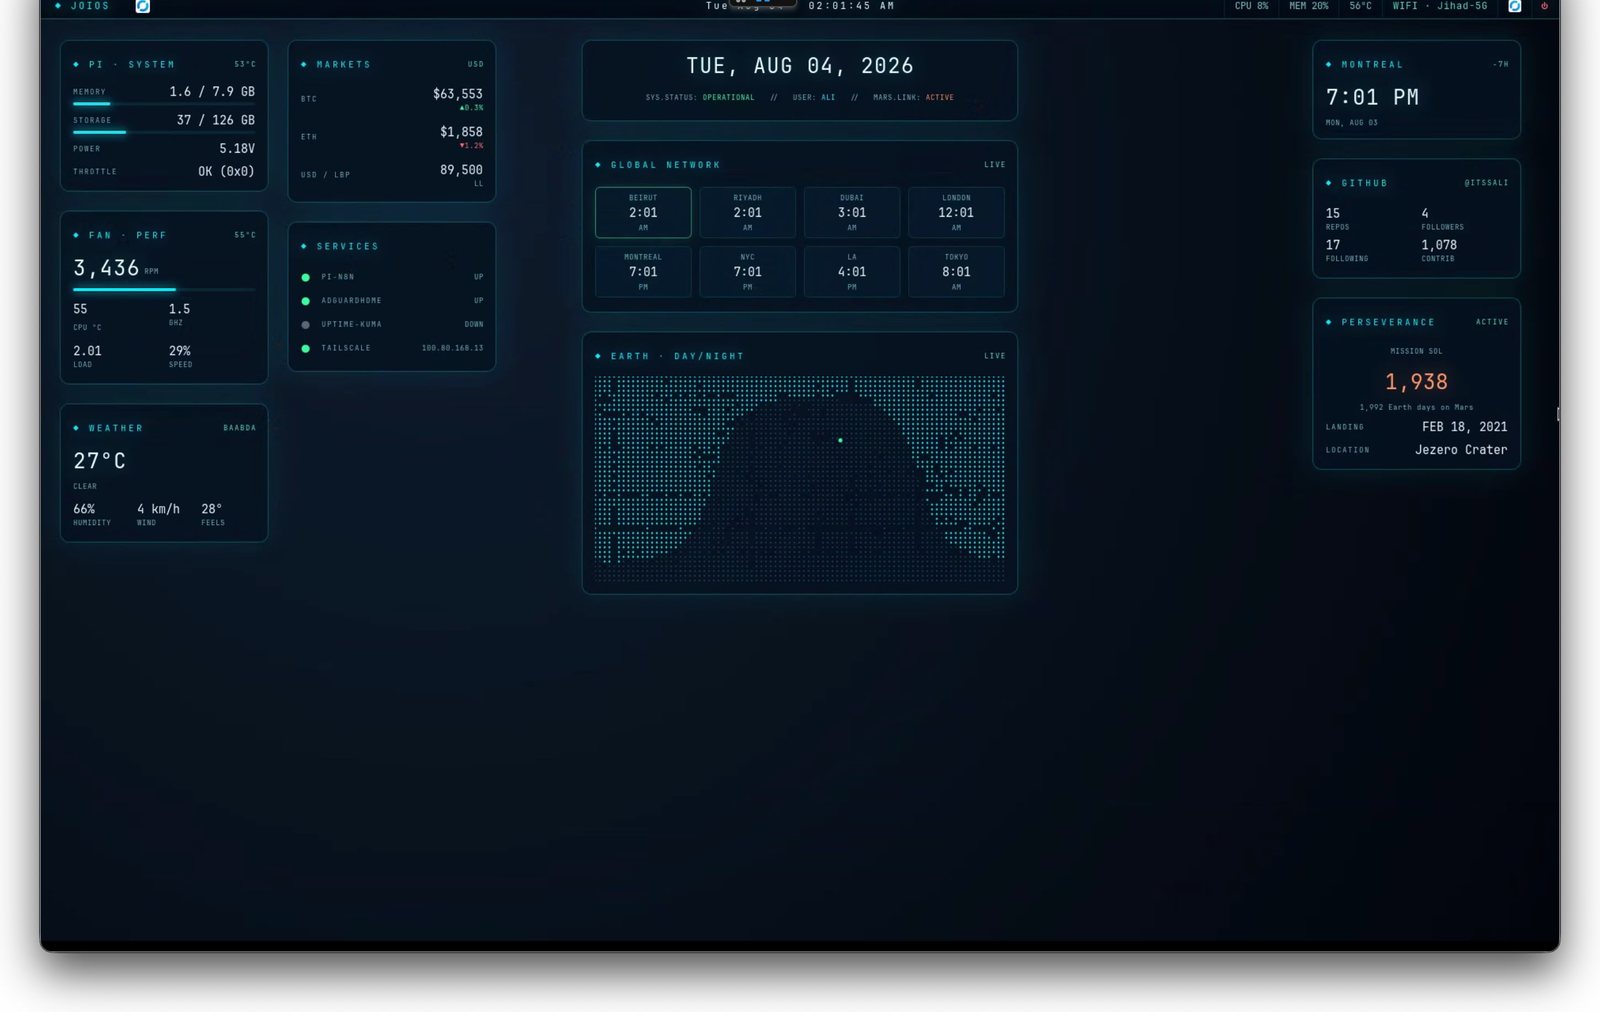Click the red power icon in top bar

click(x=1544, y=6)
